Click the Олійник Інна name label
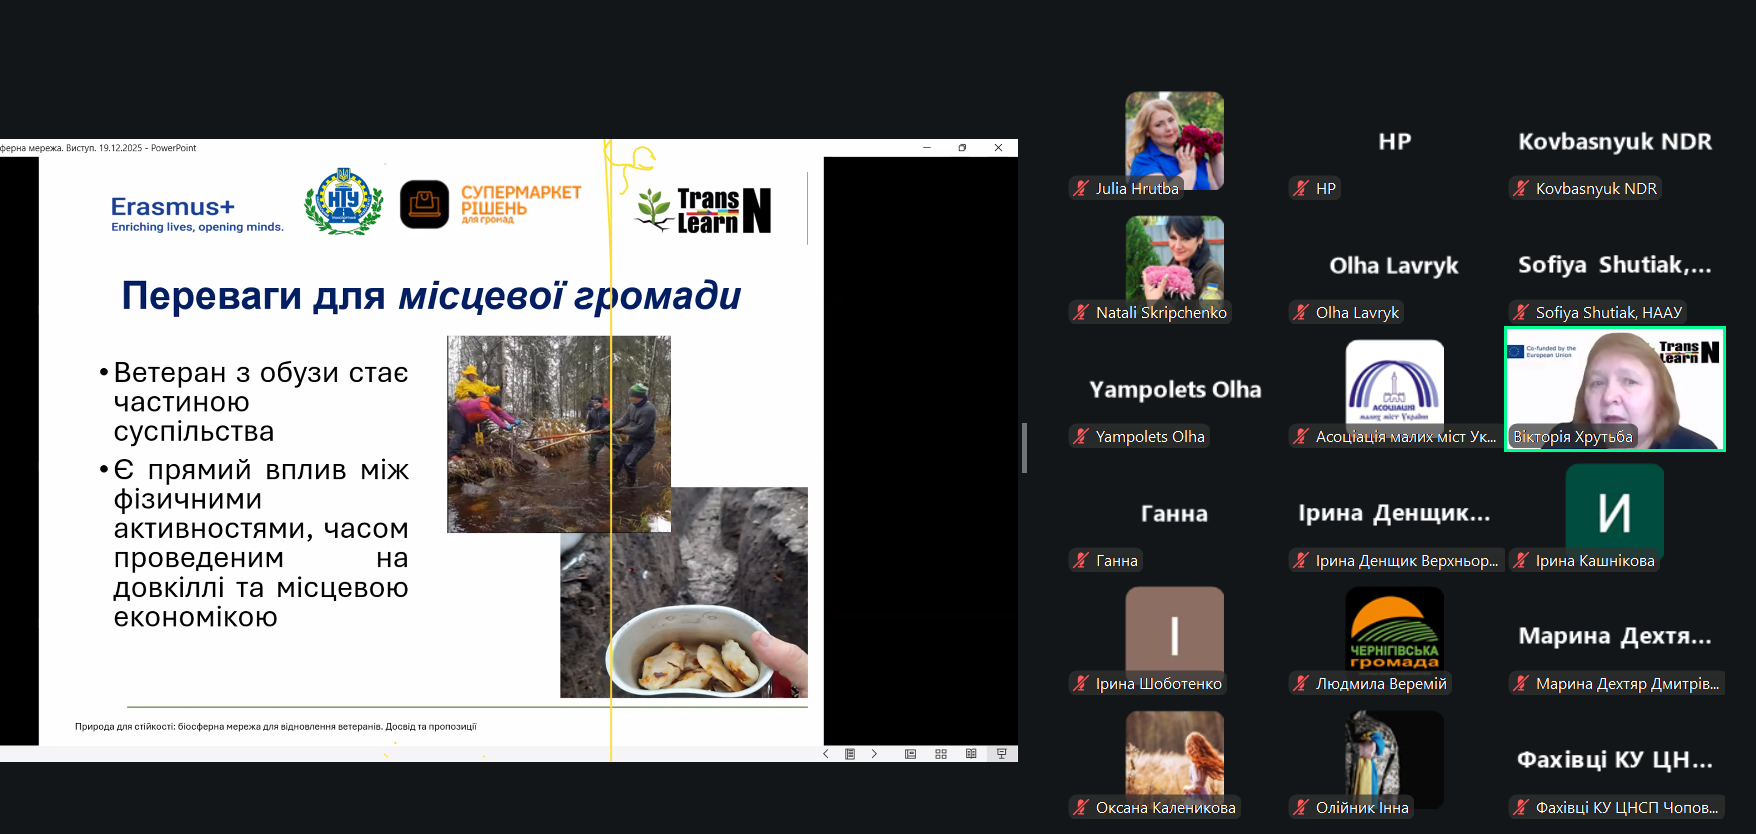The image size is (1756, 834). [1361, 807]
